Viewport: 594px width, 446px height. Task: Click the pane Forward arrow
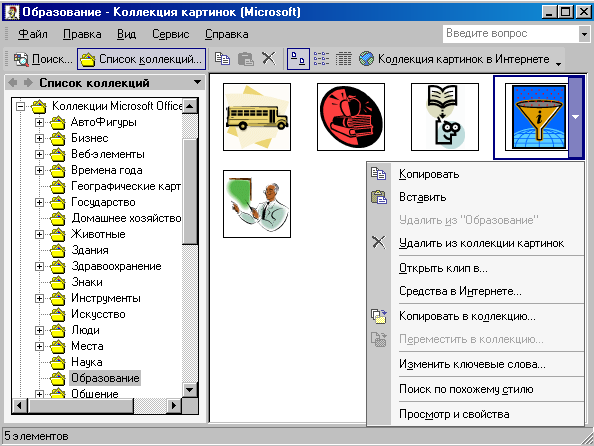(28, 83)
